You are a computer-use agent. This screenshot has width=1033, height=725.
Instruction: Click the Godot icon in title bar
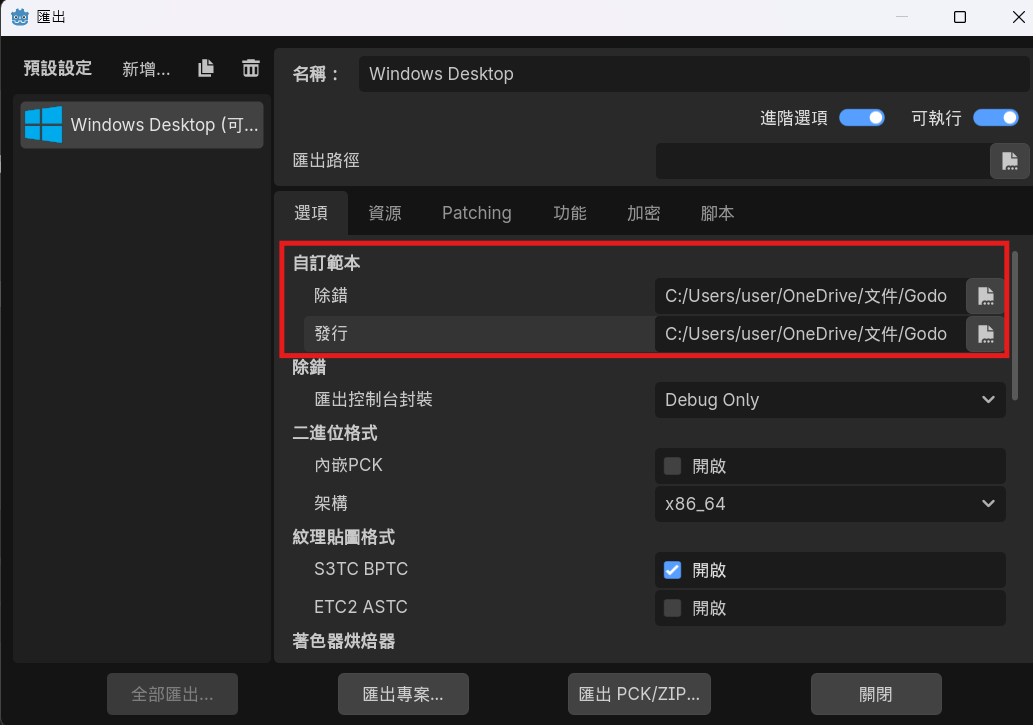(x=19, y=17)
